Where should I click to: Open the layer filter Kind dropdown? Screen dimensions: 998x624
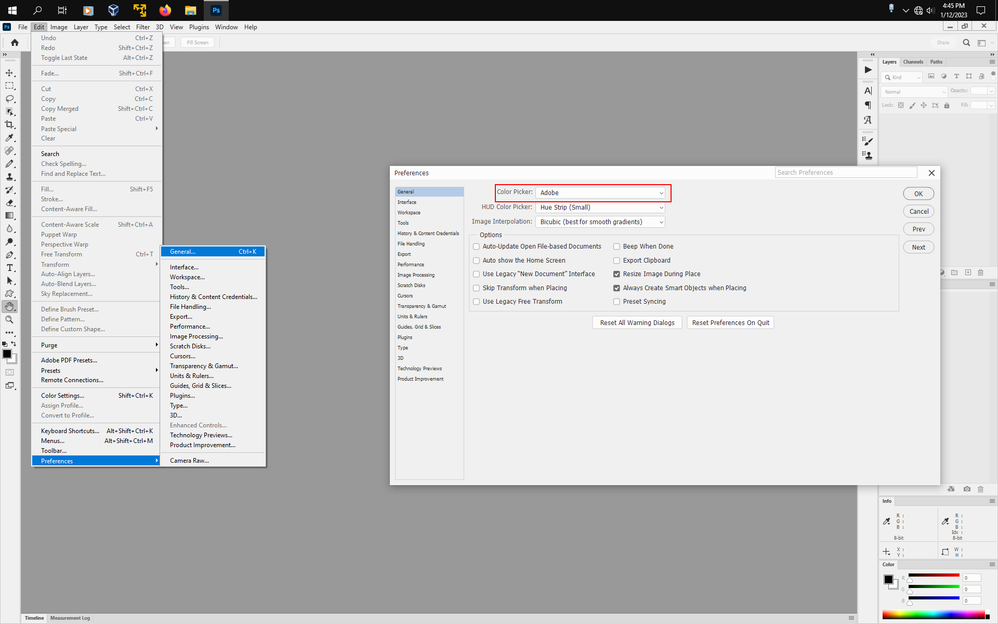tap(902, 77)
